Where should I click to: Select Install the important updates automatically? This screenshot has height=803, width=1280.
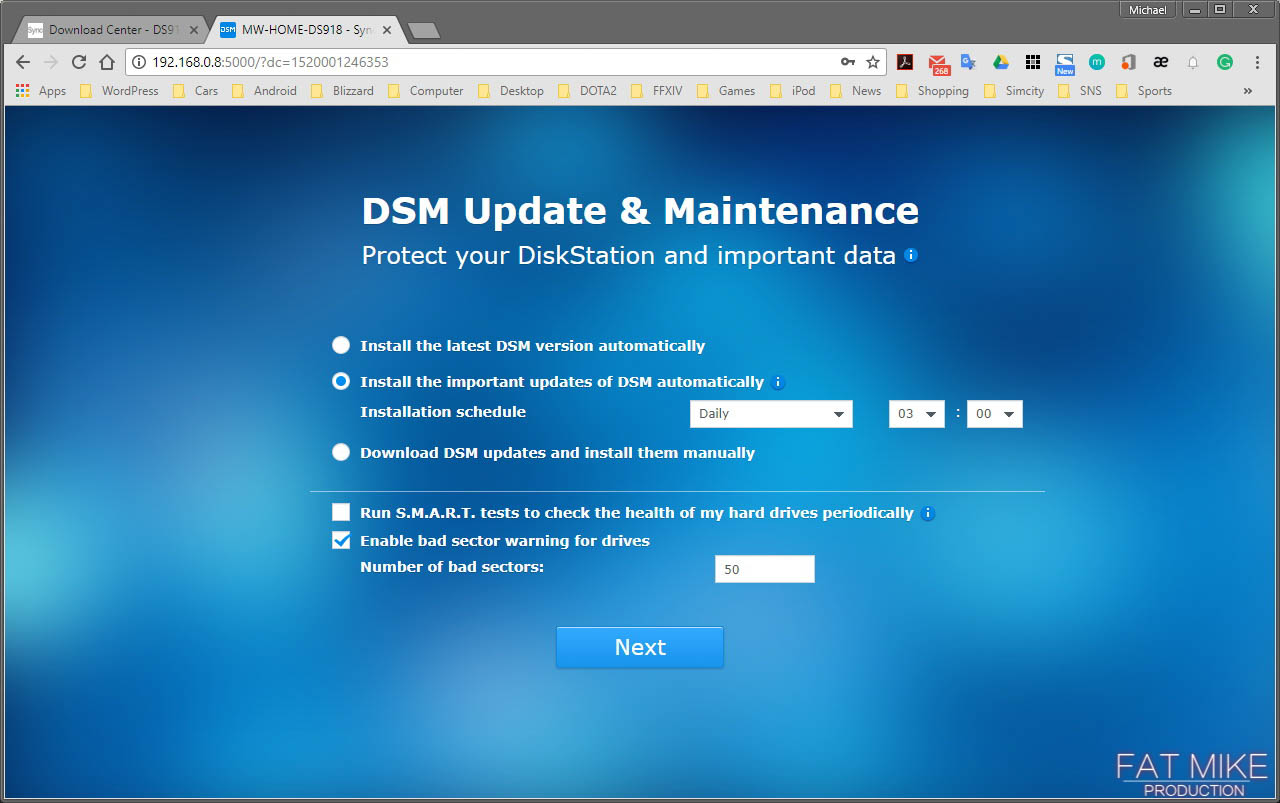(341, 381)
